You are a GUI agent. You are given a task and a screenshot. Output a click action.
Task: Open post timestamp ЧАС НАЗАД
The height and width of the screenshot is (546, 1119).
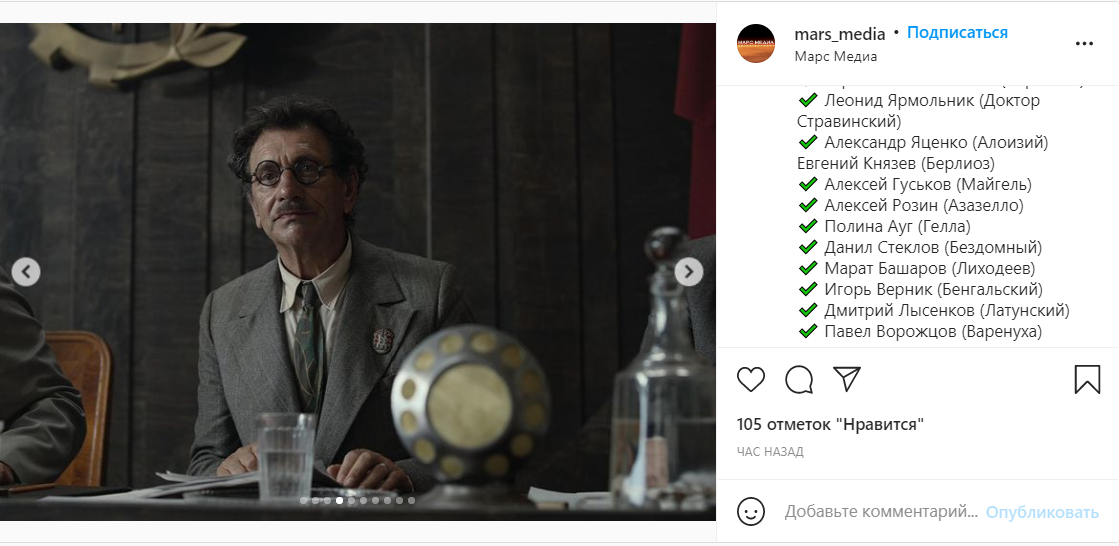[770, 452]
